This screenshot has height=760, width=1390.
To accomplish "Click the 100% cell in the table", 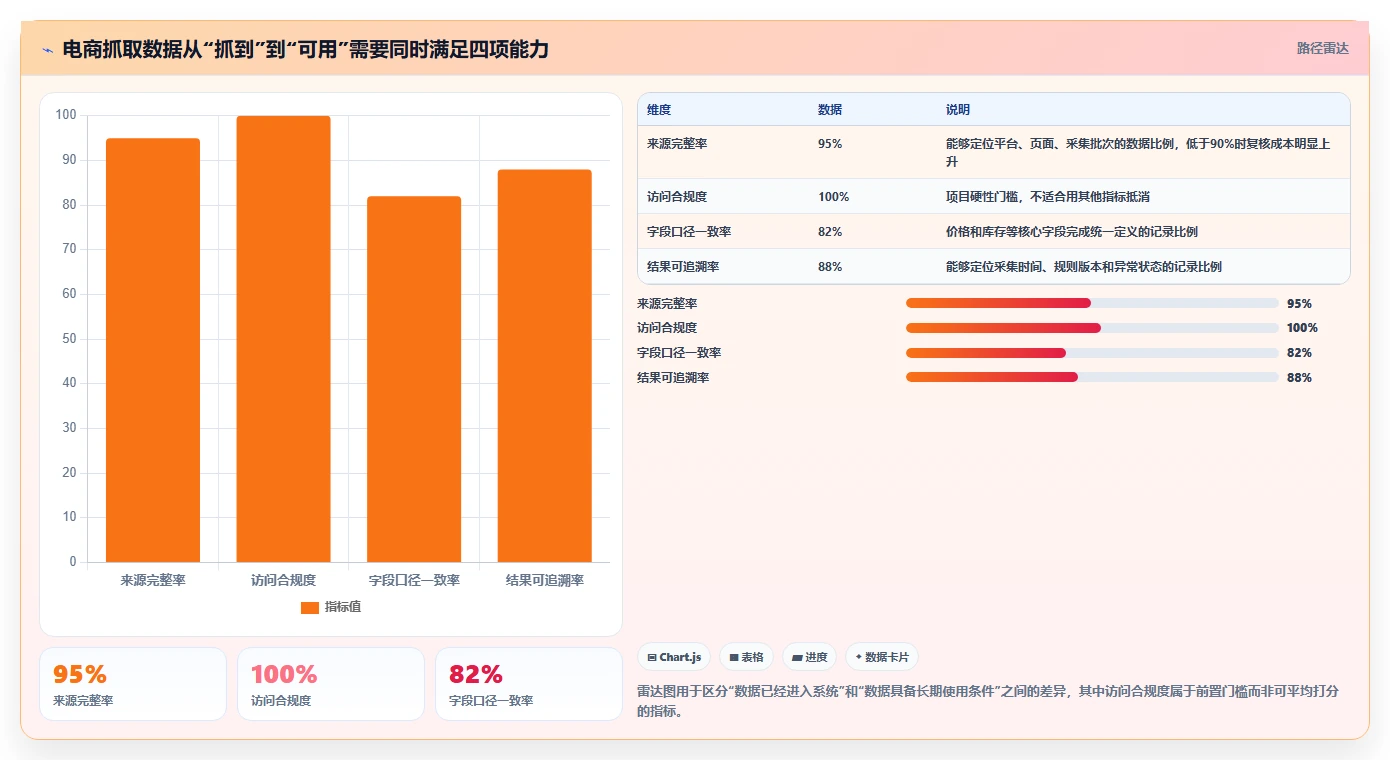I will point(833,197).
